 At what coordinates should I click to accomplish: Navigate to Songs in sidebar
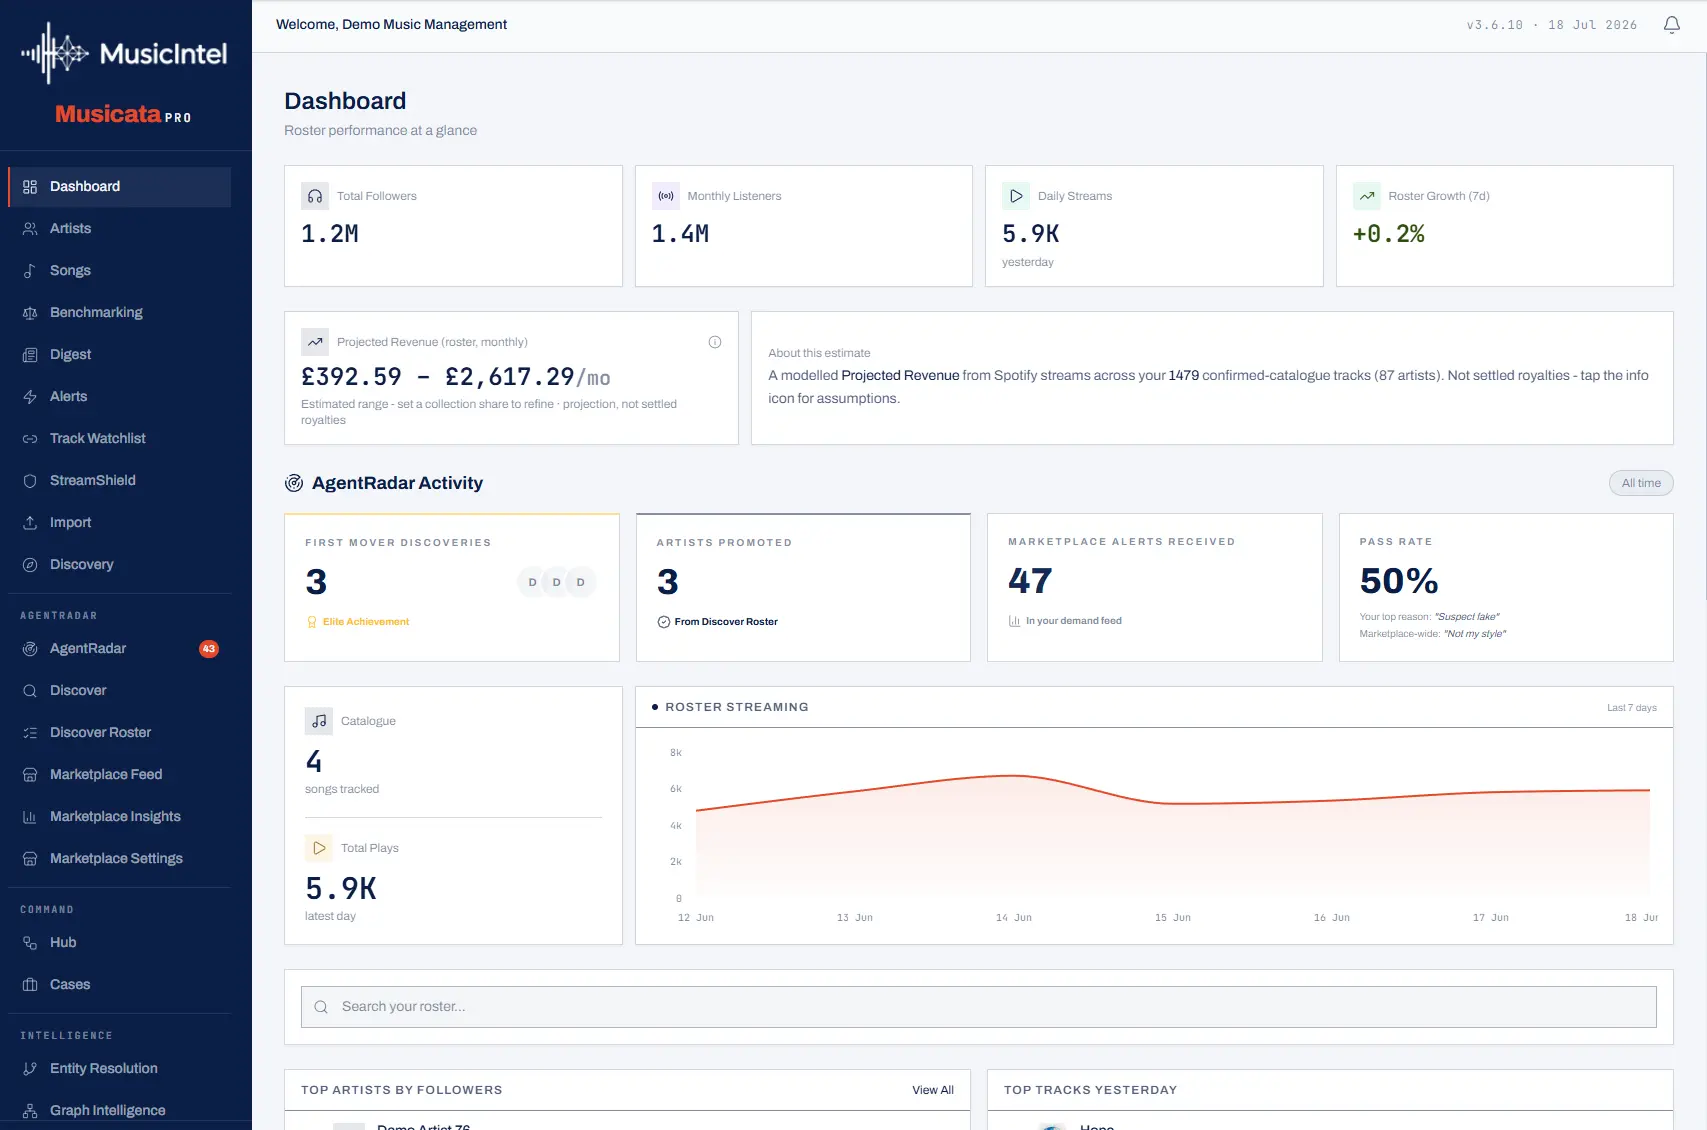click(119, 271)
